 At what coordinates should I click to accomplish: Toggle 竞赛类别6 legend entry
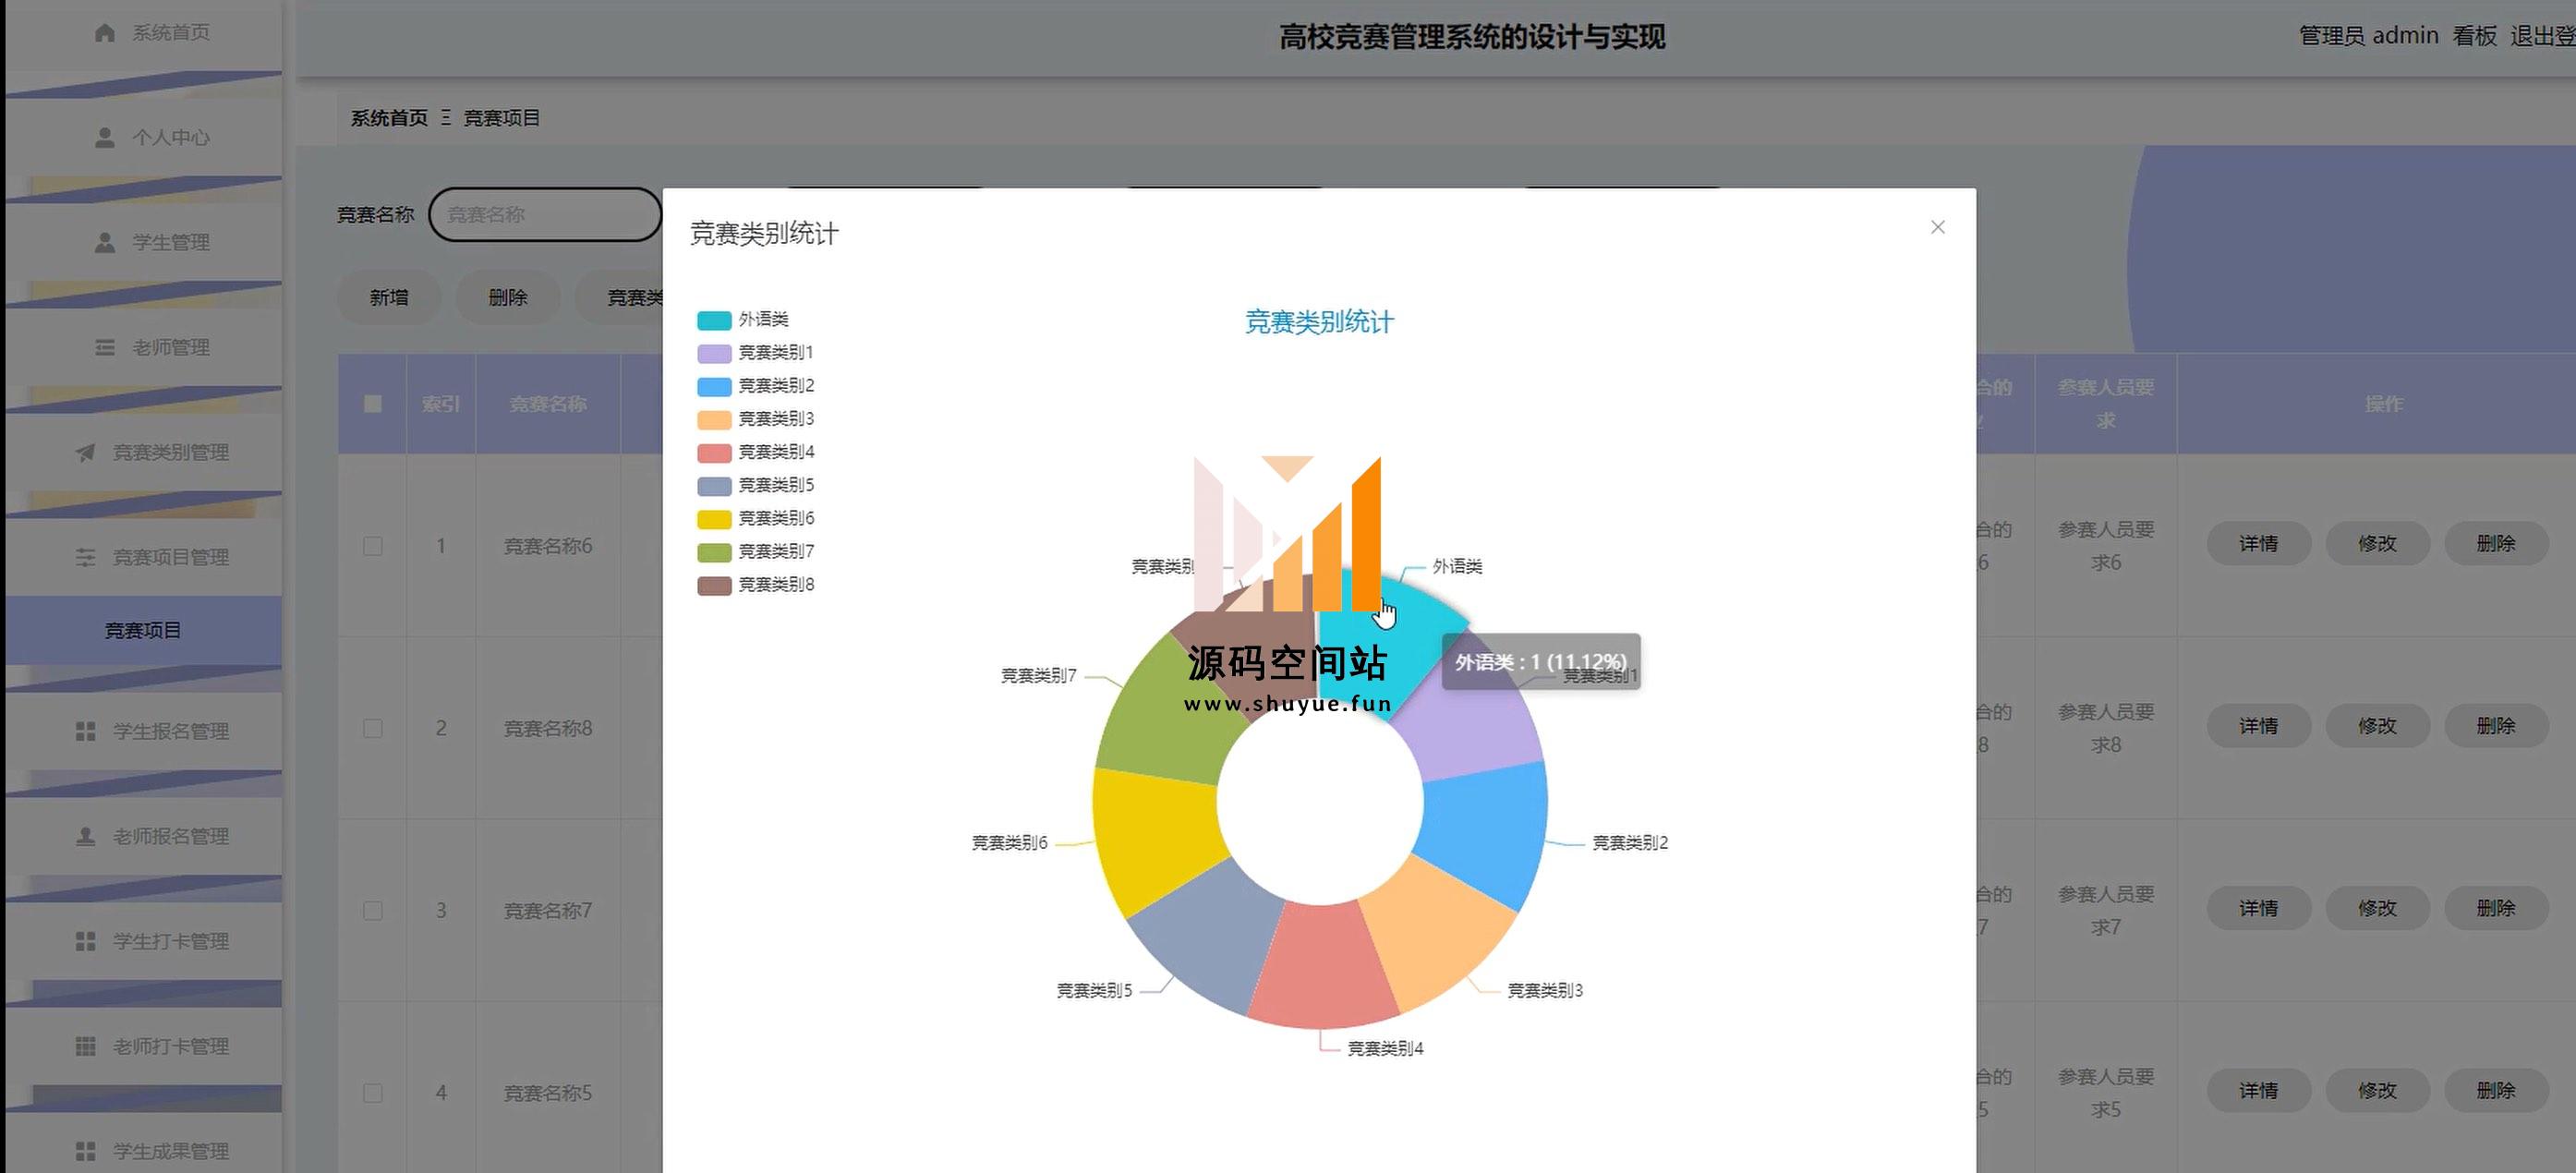[x=755, y=518]
